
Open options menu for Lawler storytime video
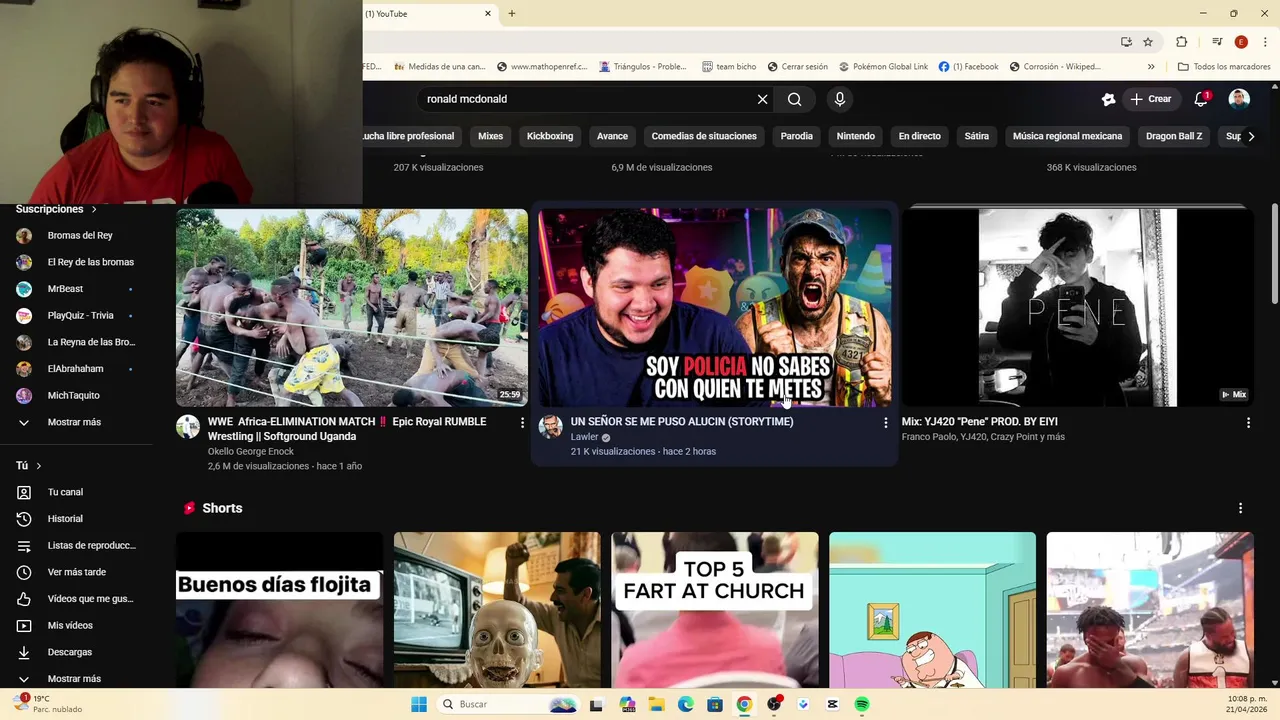885,423
